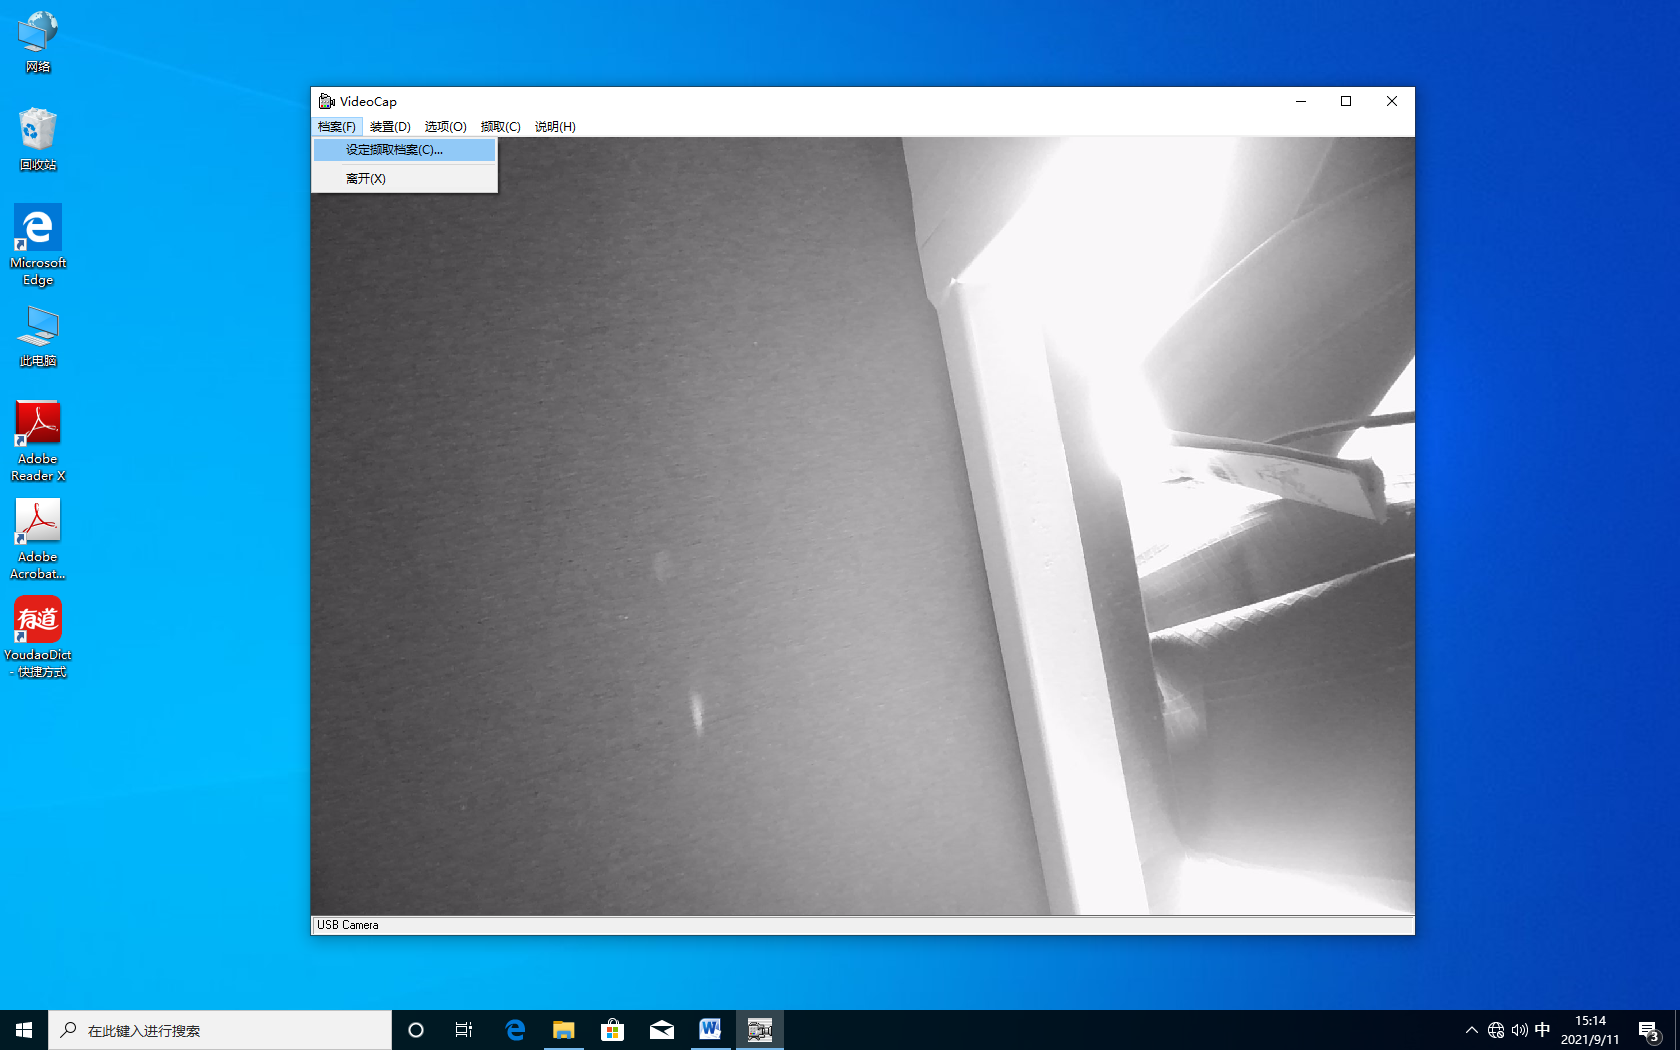Open Cortana from the taskbar
The height and width of the screenshot is (1050, 1680).
click(x=416, y=1030)
